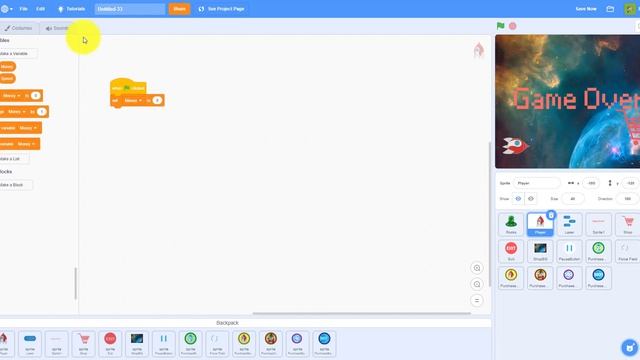Select the green Purchase sprite in the sprite list
This screenshot has width=640, height=360.
[598, 251]
